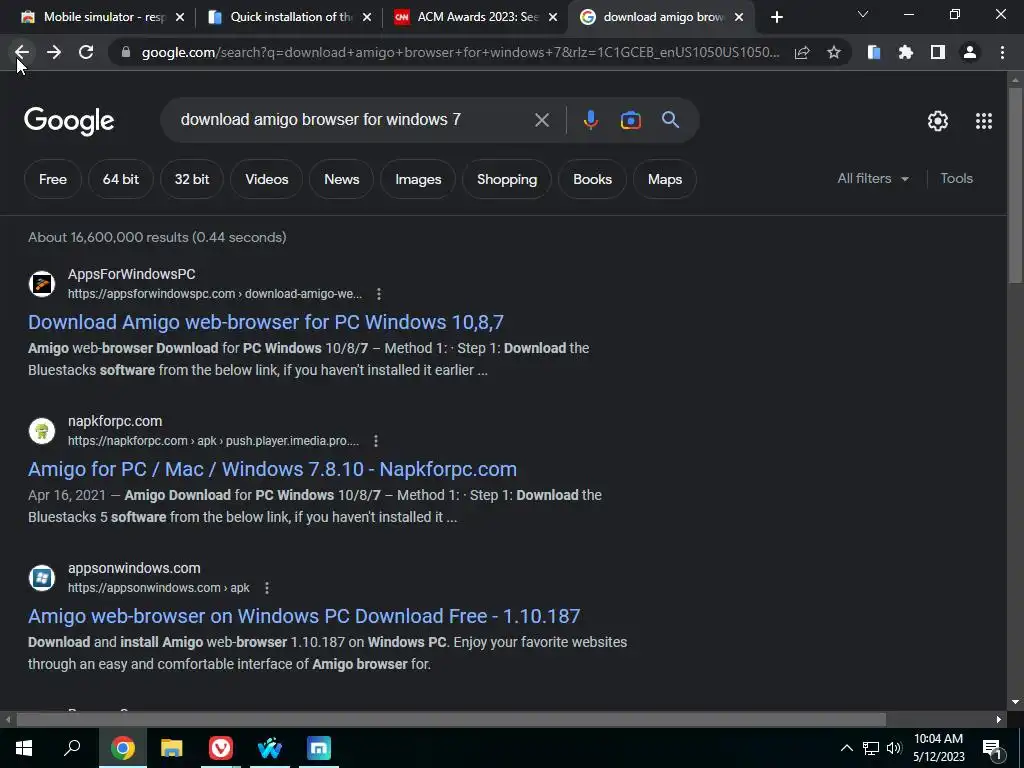
Task: Click the appsonwindows.com favicon
Action: 42,578
